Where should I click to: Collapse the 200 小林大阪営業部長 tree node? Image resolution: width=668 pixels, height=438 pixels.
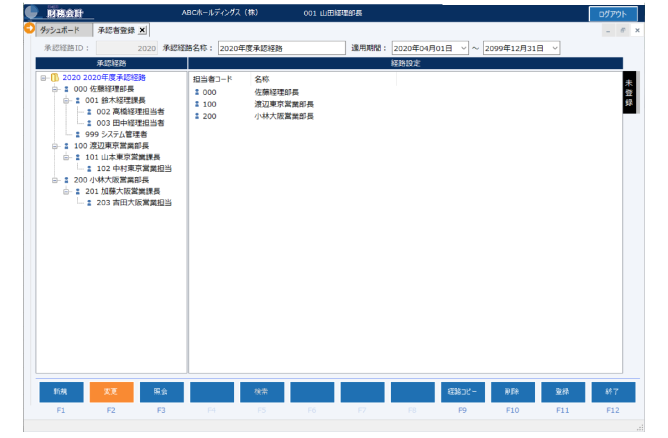[54, 180]
